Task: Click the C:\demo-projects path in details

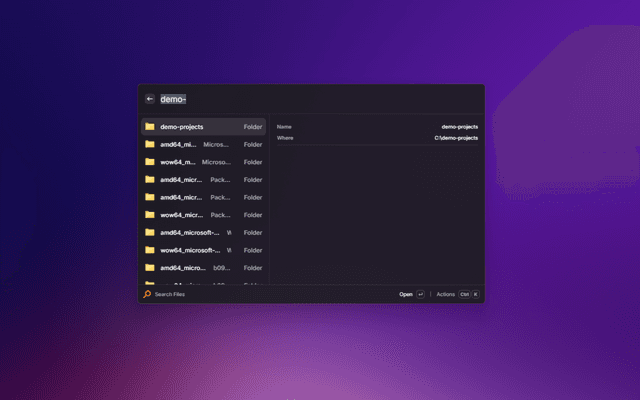Action: pos(456,138)
